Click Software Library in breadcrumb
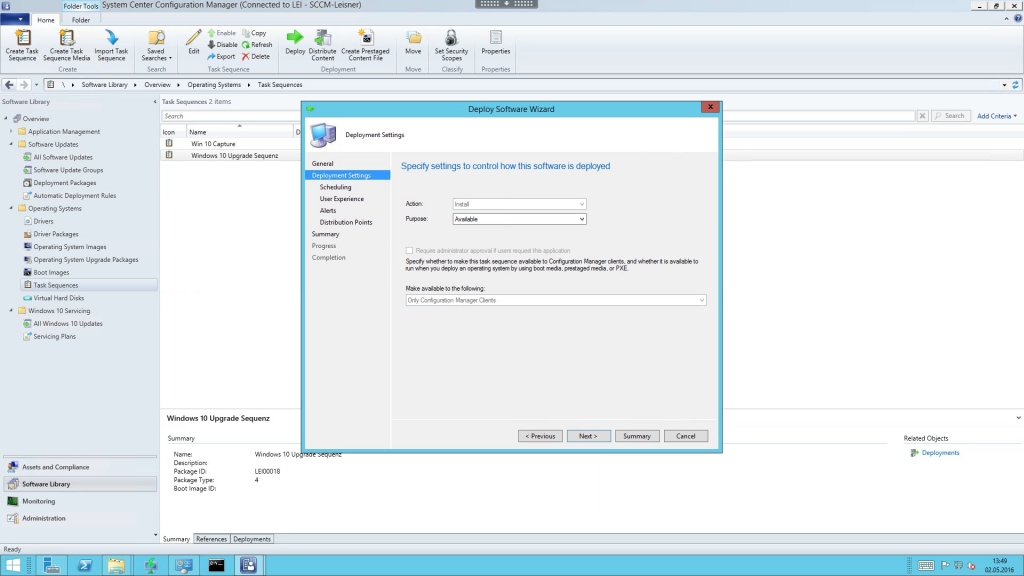1024x576 pixels. pyautogui.click(x=104, y=84)
